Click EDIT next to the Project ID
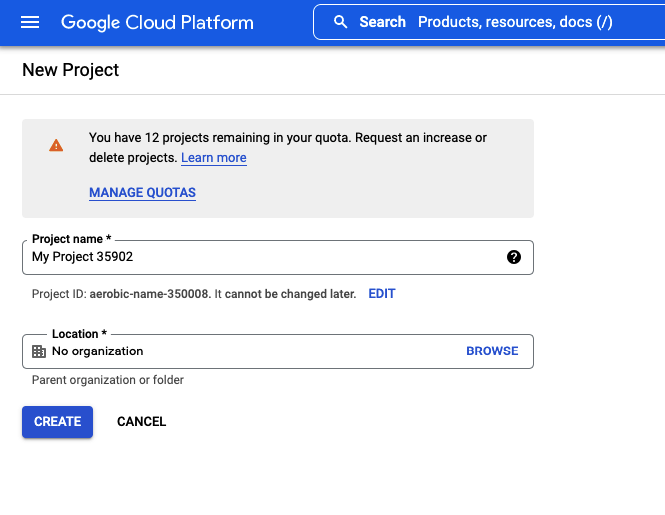The width and height of the screenshot is (665, 515). click(382, 294)
